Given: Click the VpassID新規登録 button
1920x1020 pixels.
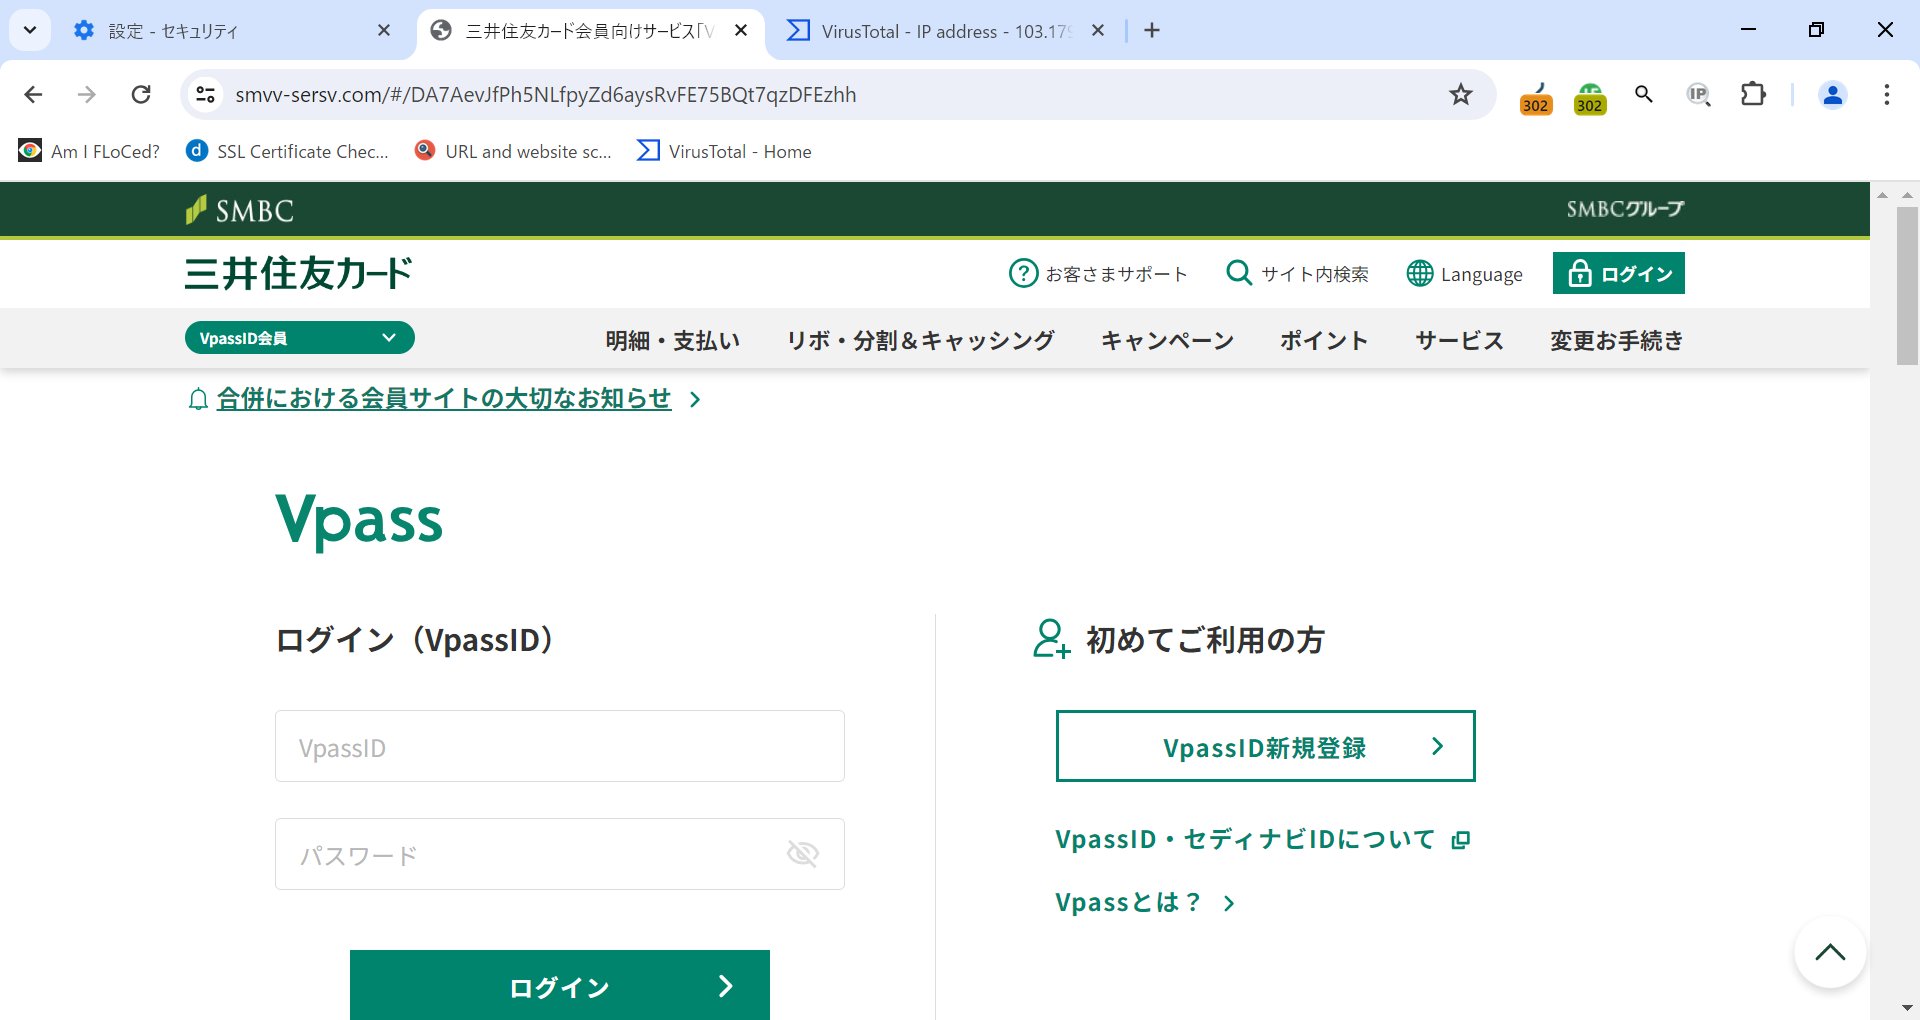Looking at the screenshot, I should point(1266,746).
